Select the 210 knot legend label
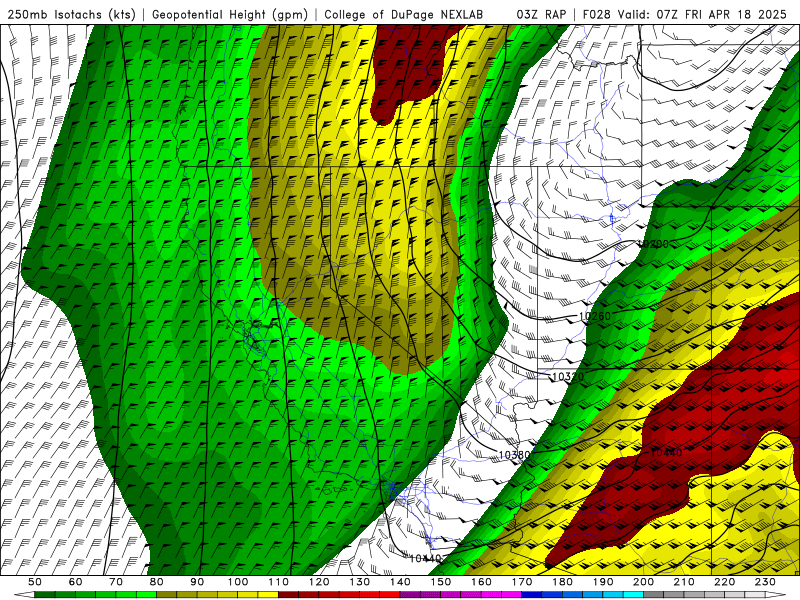The image size is (800, 600). [x=685, y=582]
